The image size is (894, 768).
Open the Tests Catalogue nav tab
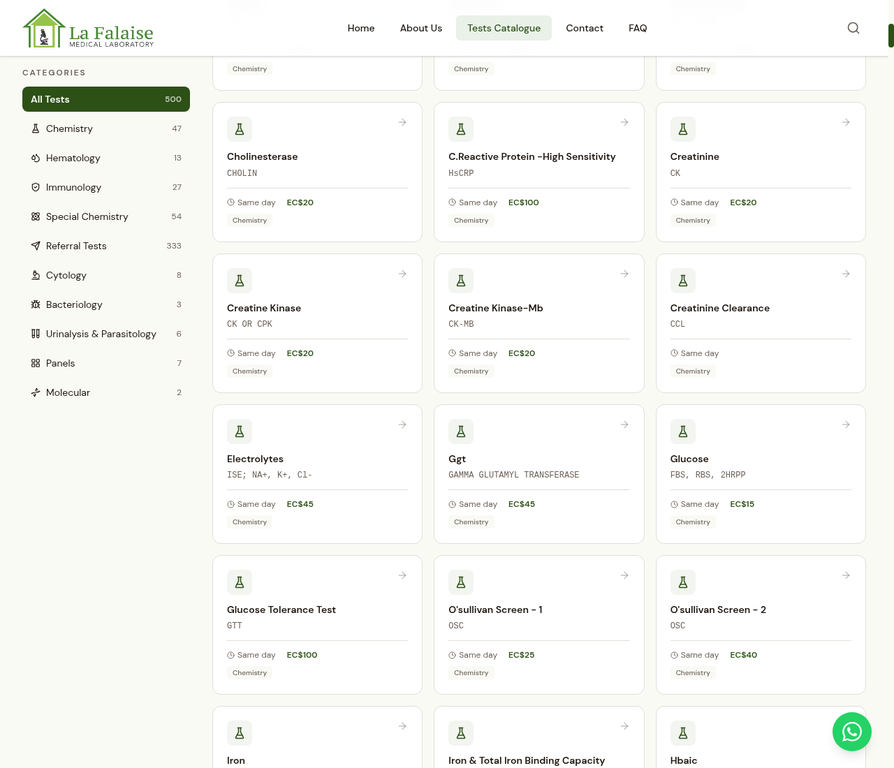pos(503,28)
